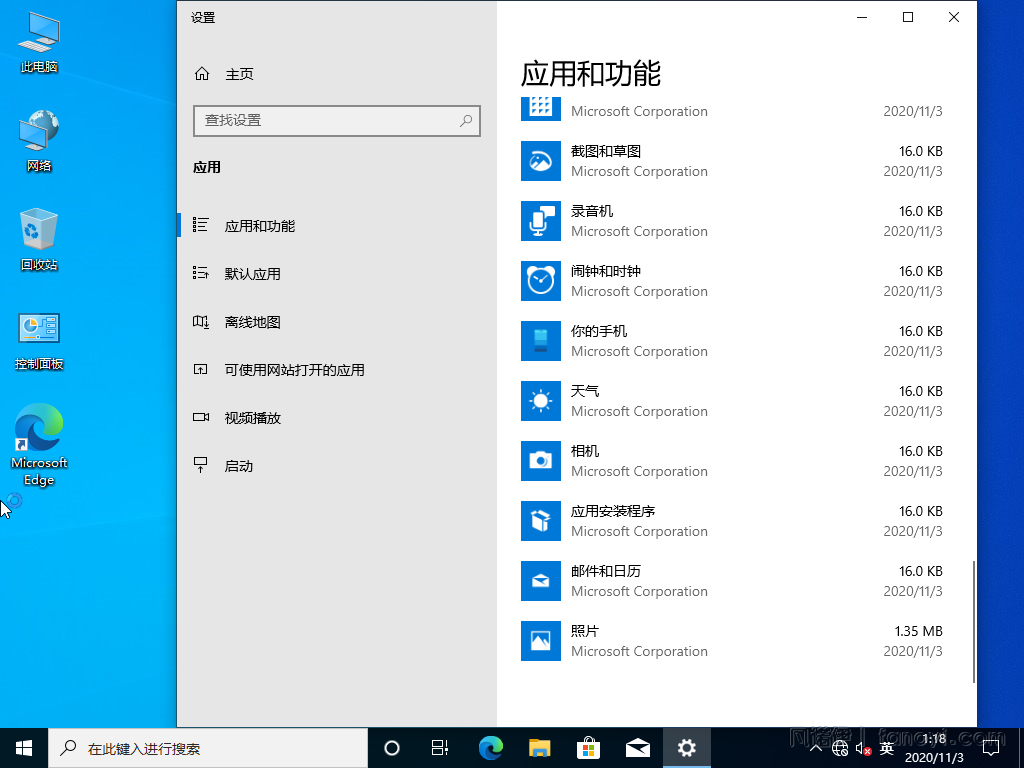The image size is (1024, 768).
Task: Click the 16.0 KB size of 天气
Action: pos(920,391)
